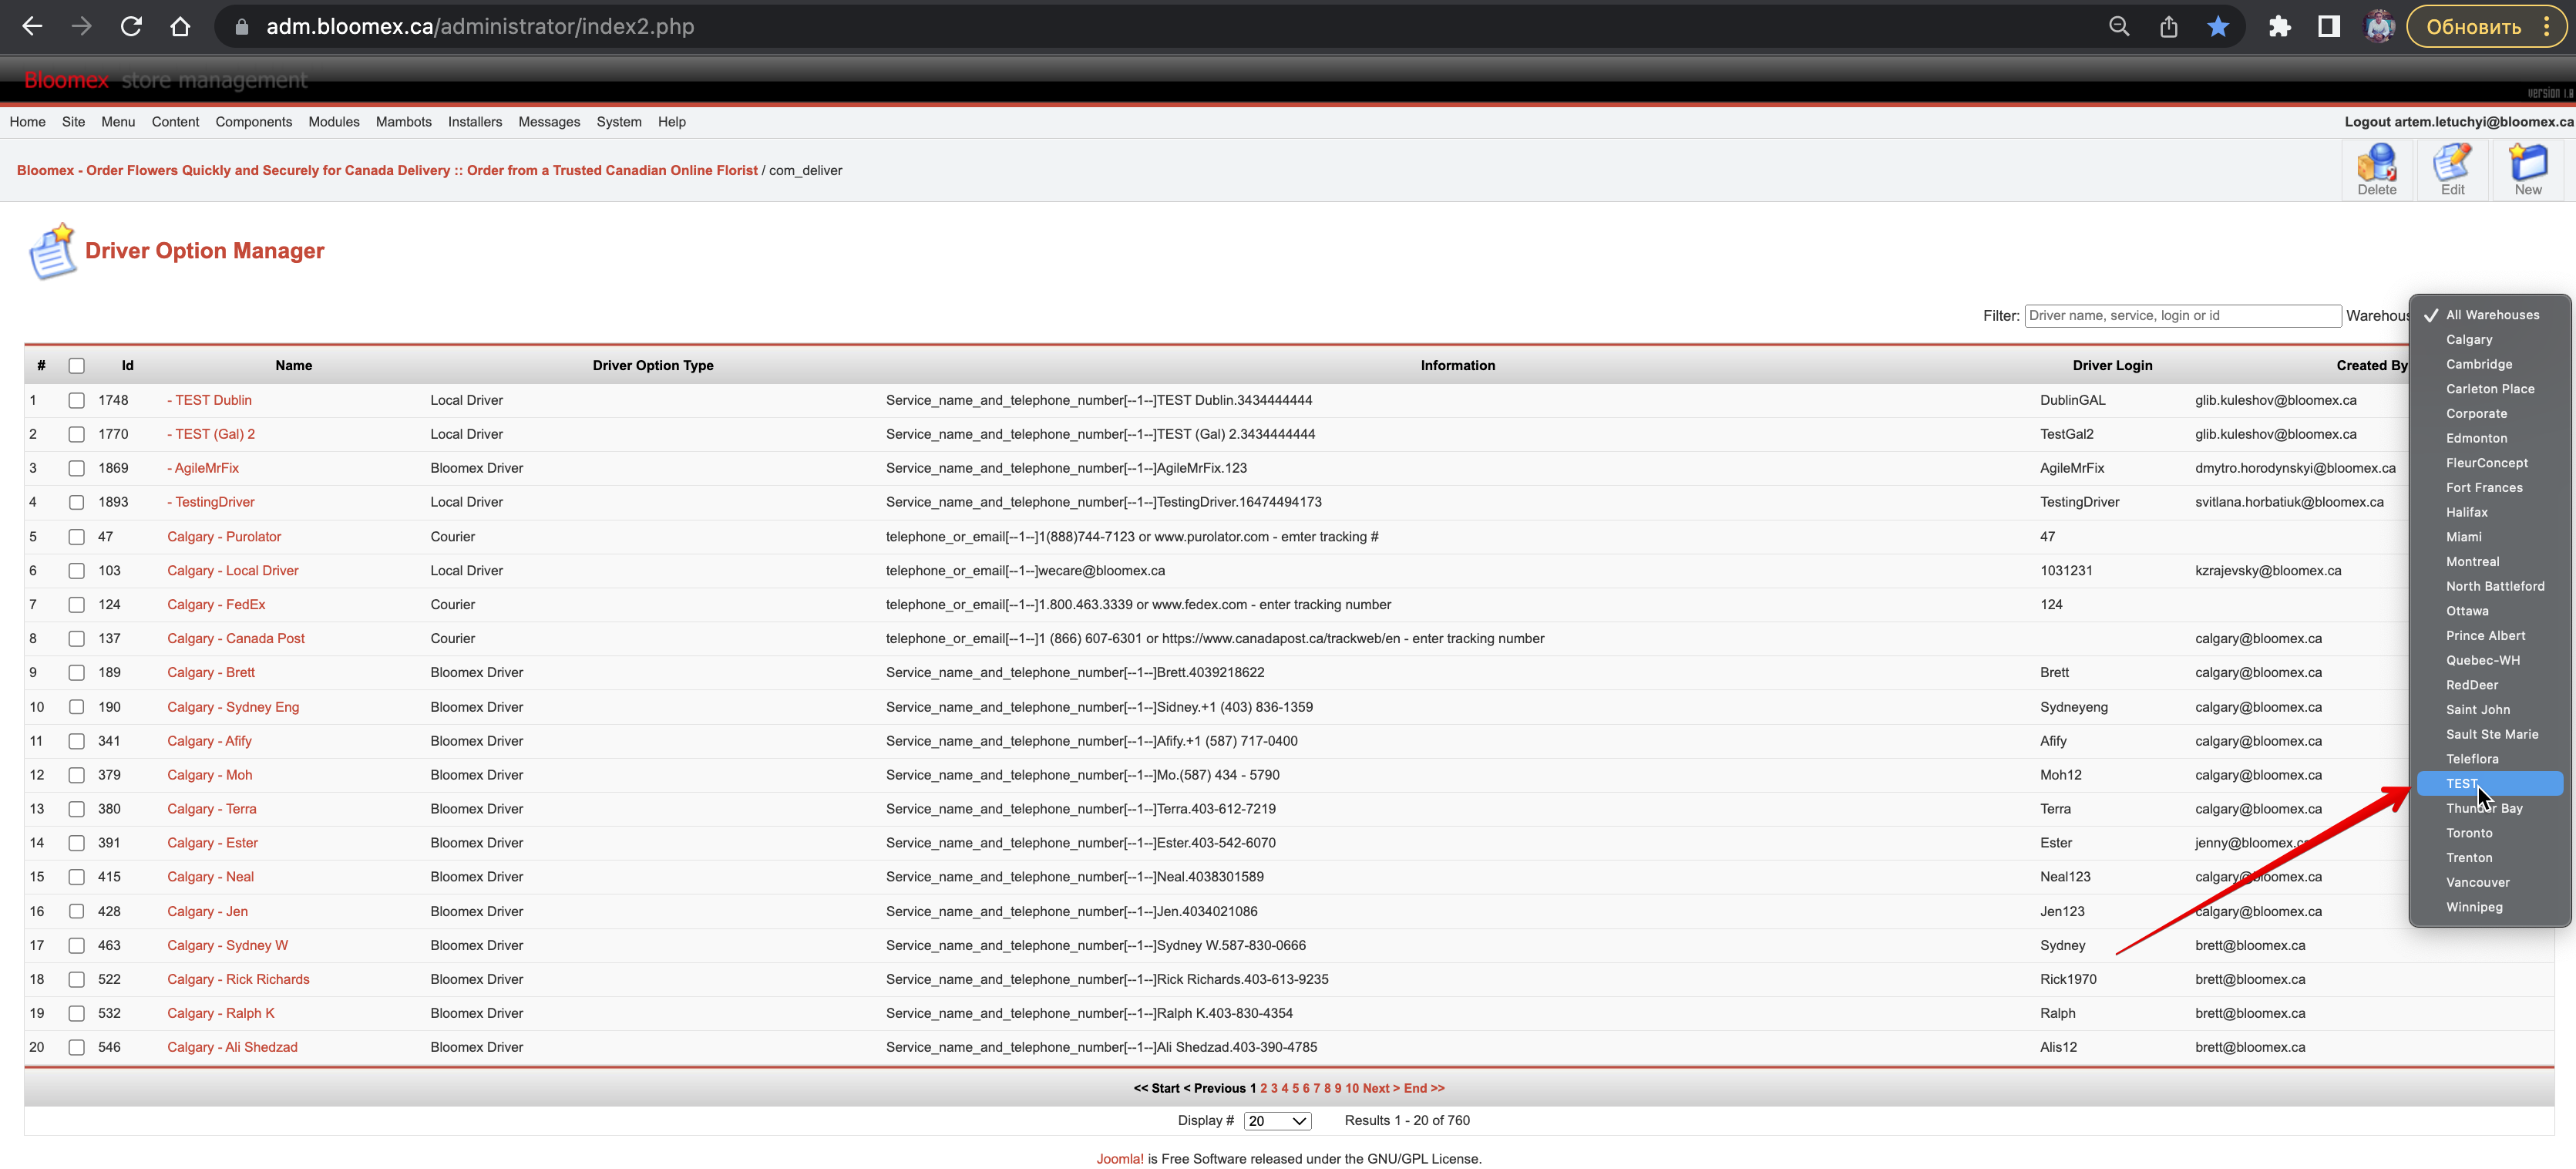The height and width of the screenshot is (1169, 2576).
Task: Open the zoom magnifier icon in address bar
Action: click(2118, 27)
